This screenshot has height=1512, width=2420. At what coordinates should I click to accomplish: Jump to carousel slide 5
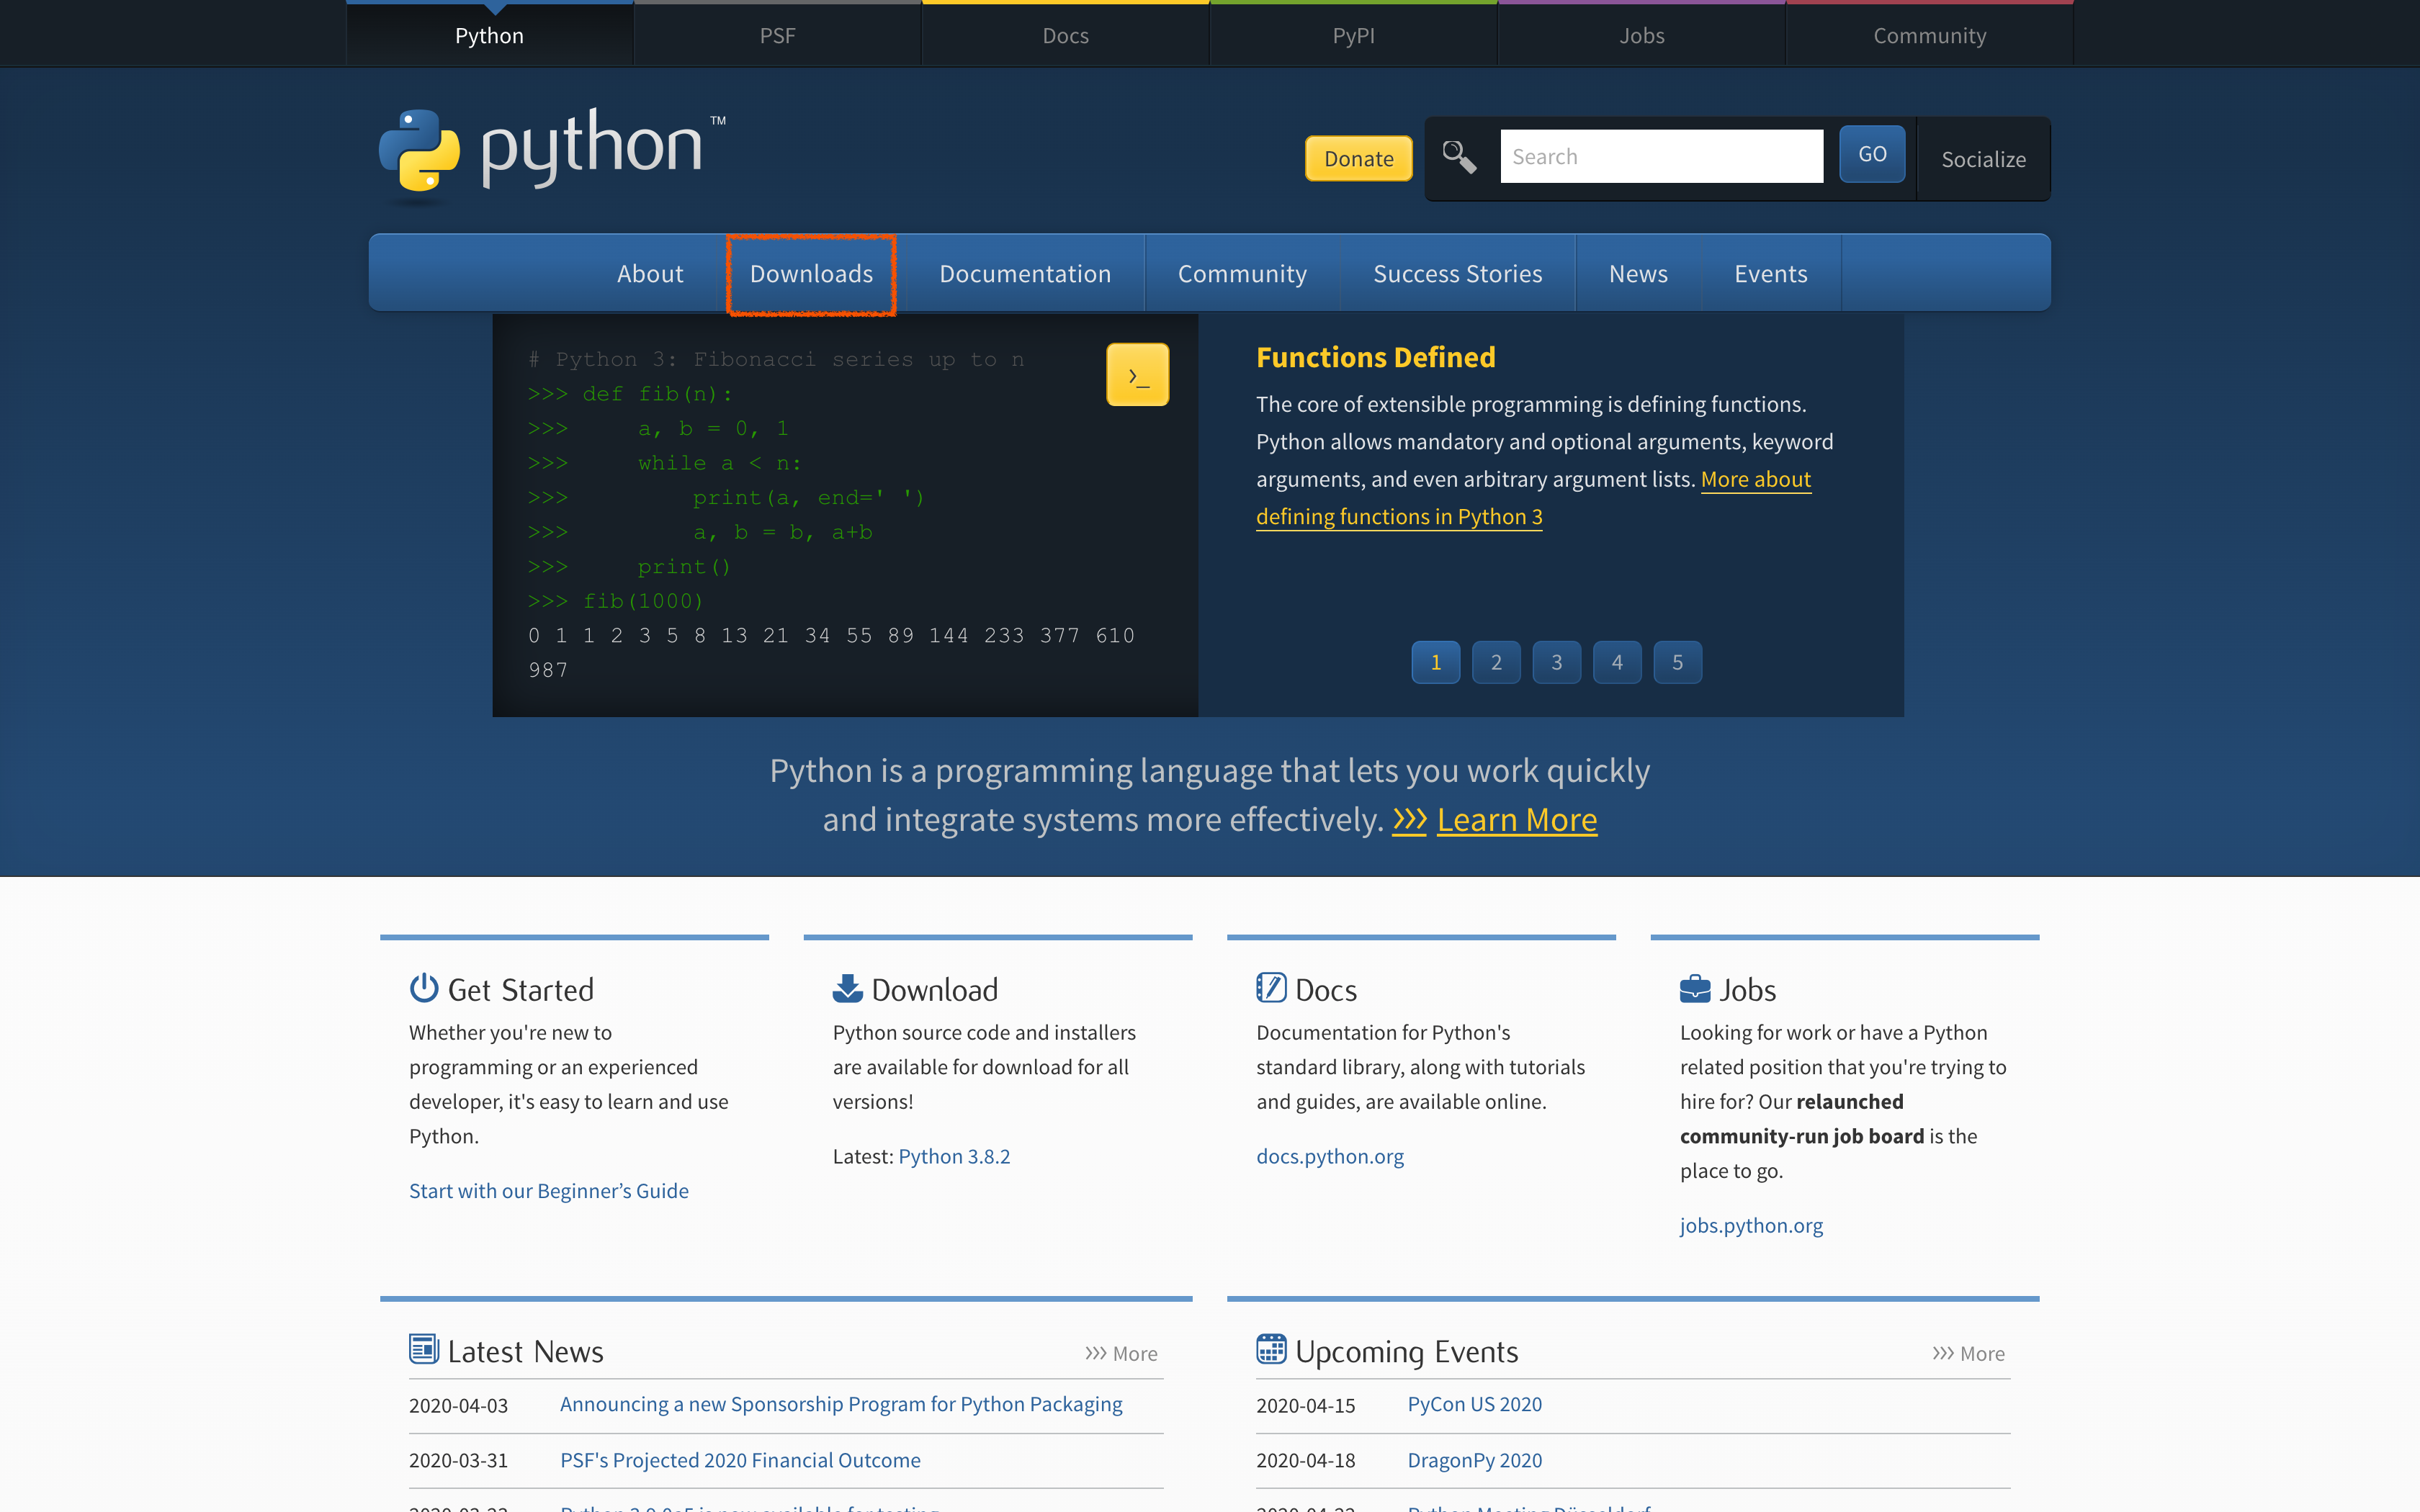(1677, 662)
